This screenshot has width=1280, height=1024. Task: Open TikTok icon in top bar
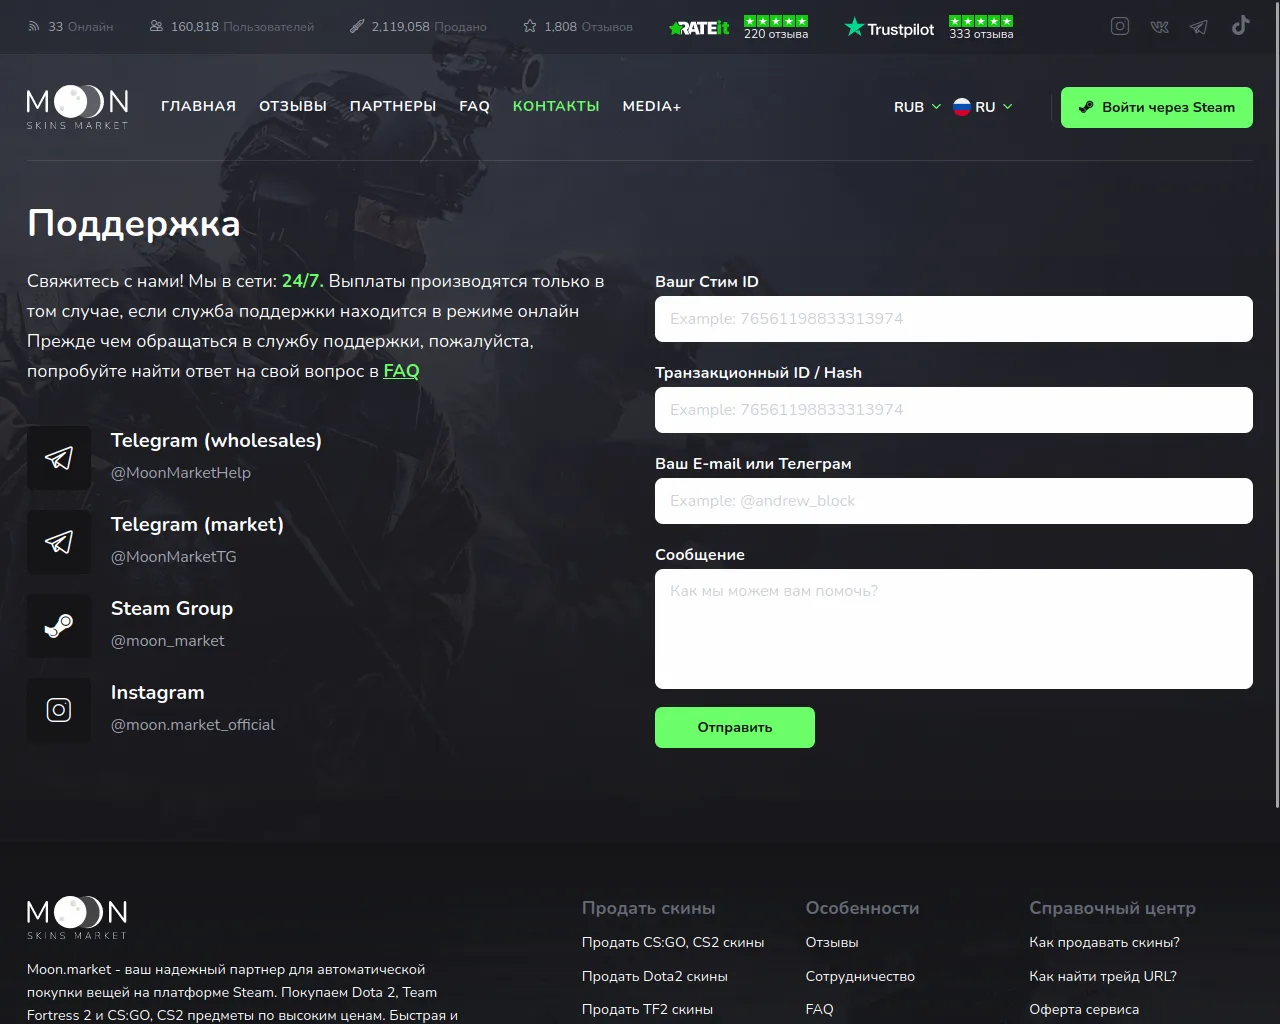[x=1240, y=26]
